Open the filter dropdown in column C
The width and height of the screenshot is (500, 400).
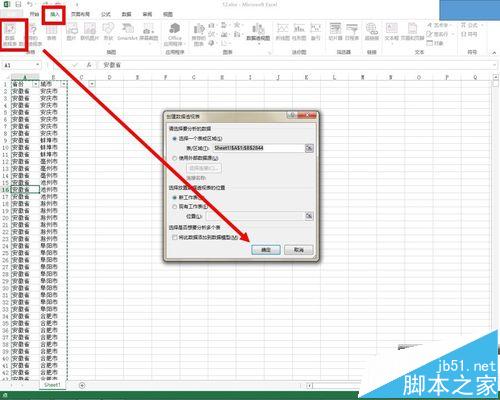pos(92,84)
